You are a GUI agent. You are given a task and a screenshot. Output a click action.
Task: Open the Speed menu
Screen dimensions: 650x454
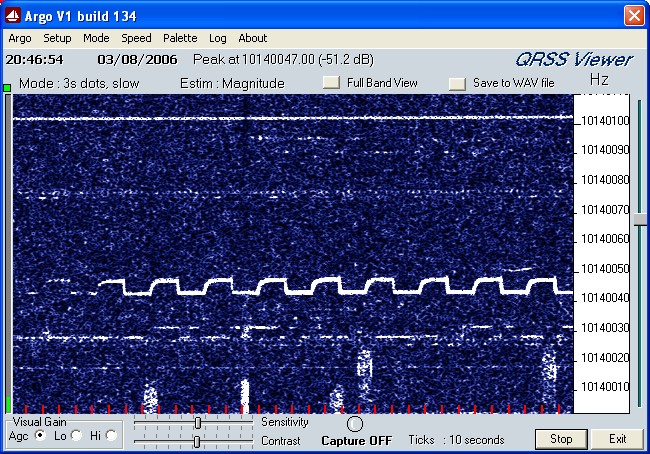coord(136,38)
